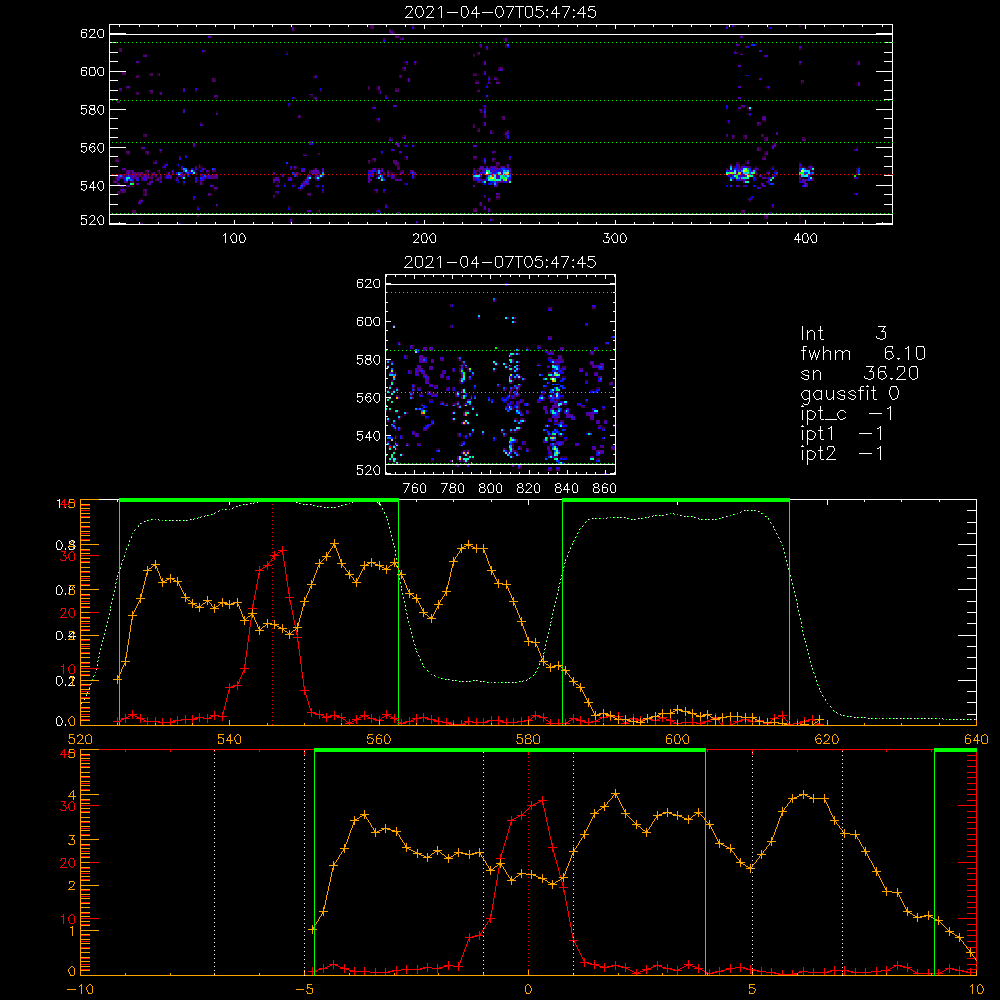
Task: Click the top plot title timestamp 2021-04-07T05:47:45
Action: (501, 12)
